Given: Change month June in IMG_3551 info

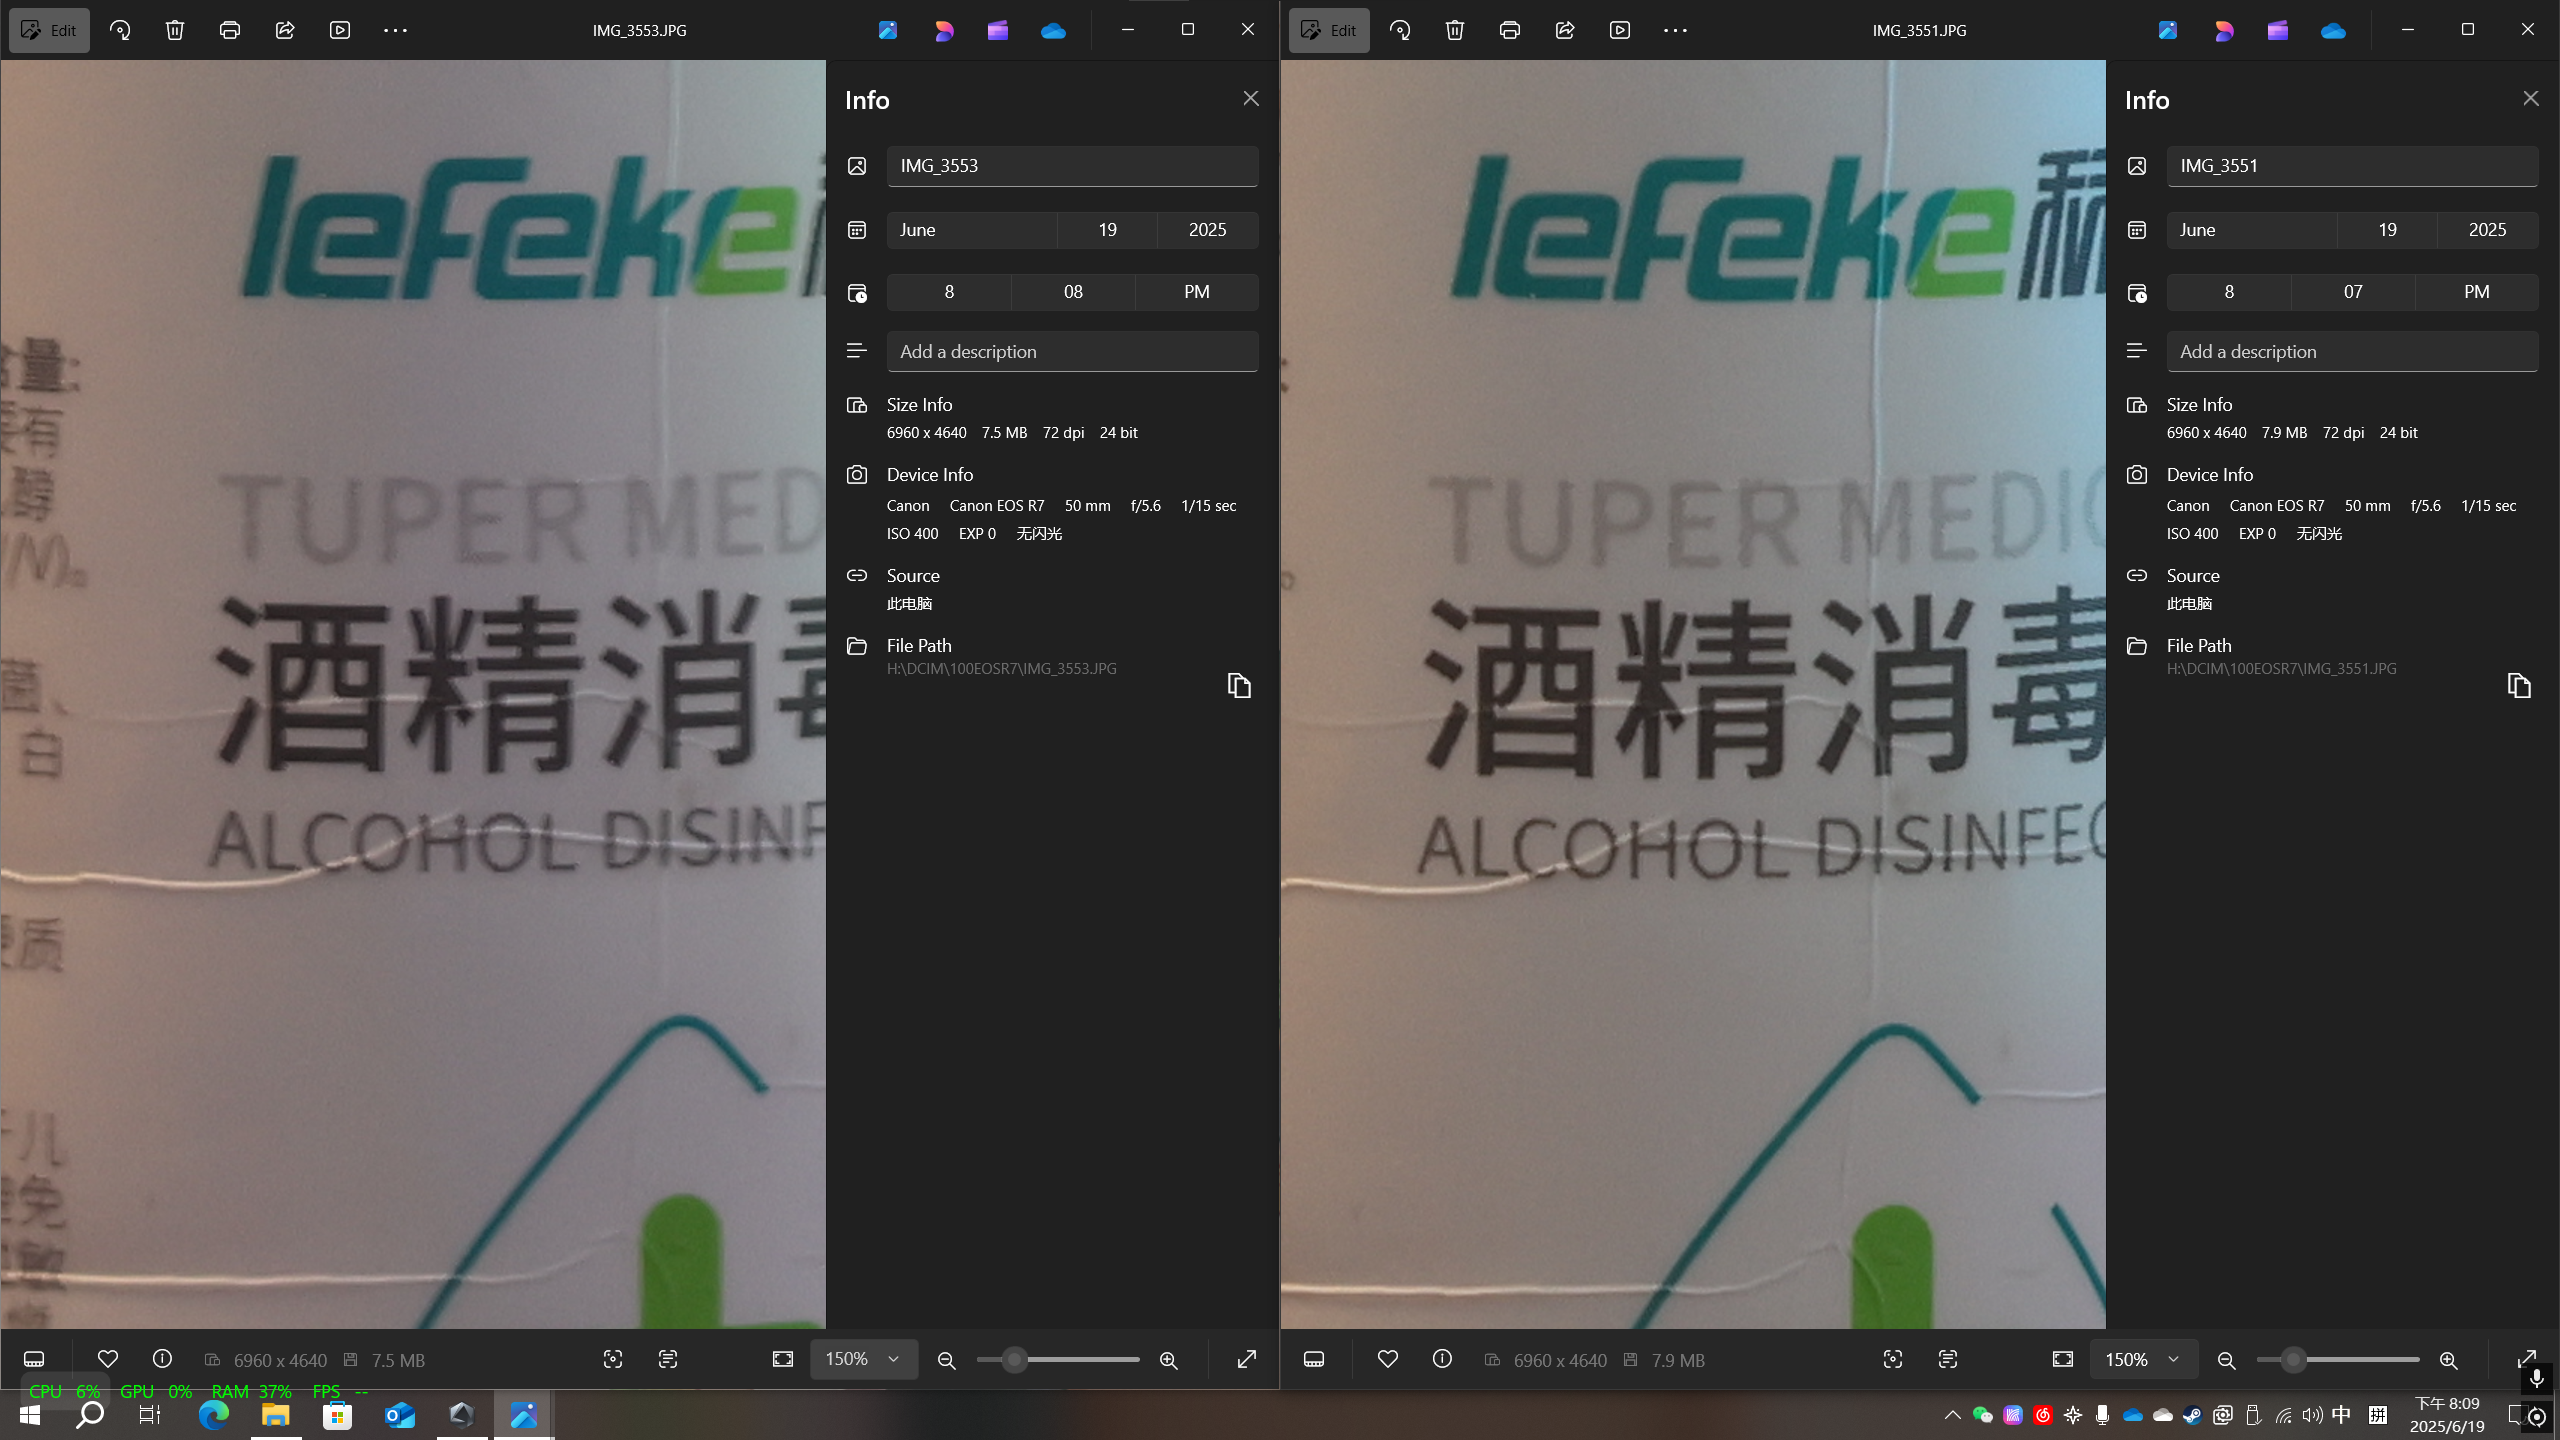Looking at the screenshot, I should point(2251,230).
